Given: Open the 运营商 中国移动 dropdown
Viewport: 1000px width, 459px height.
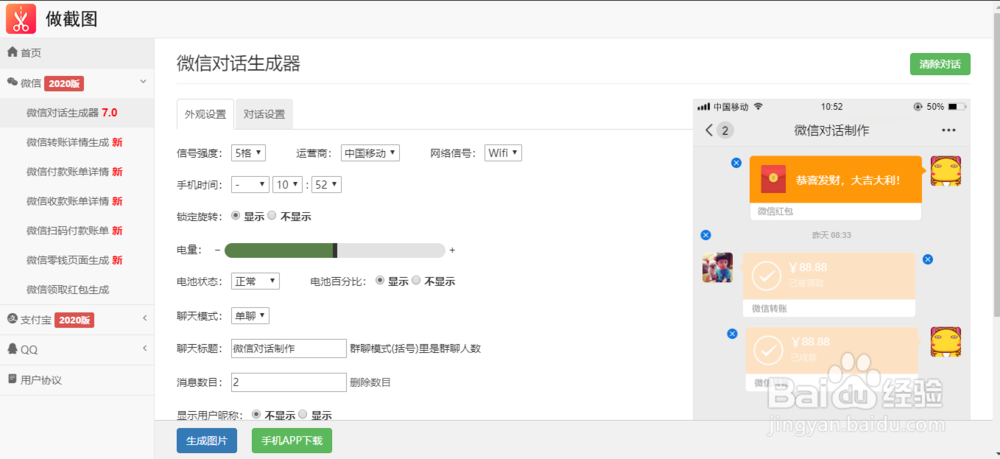Looking at the screenshot, I should point(371,153).
